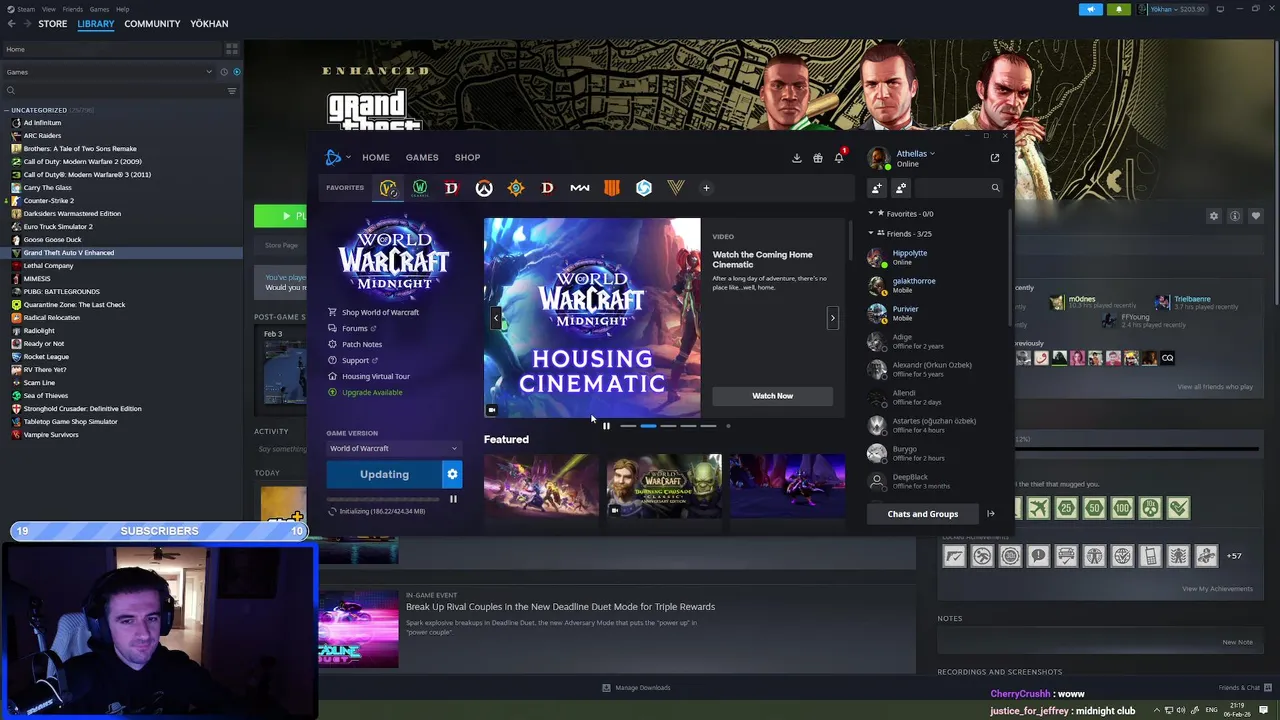Expand the Battle.net logo dropdown menu
The image size is (1280, 720).
(338, 158)
